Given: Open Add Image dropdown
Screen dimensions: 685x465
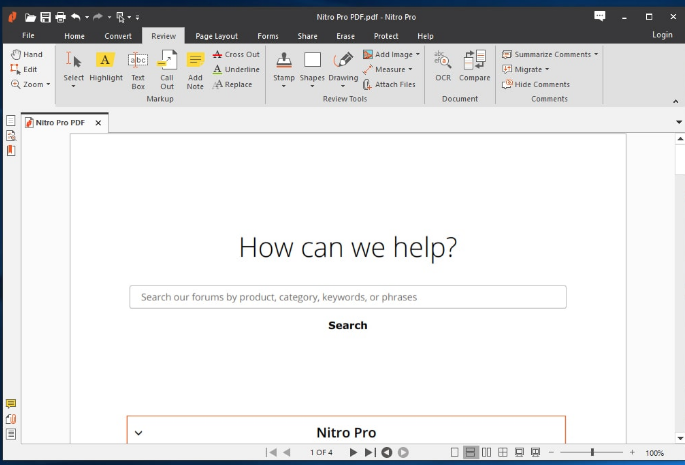Looking at the screenshot, I should [418, 54].
